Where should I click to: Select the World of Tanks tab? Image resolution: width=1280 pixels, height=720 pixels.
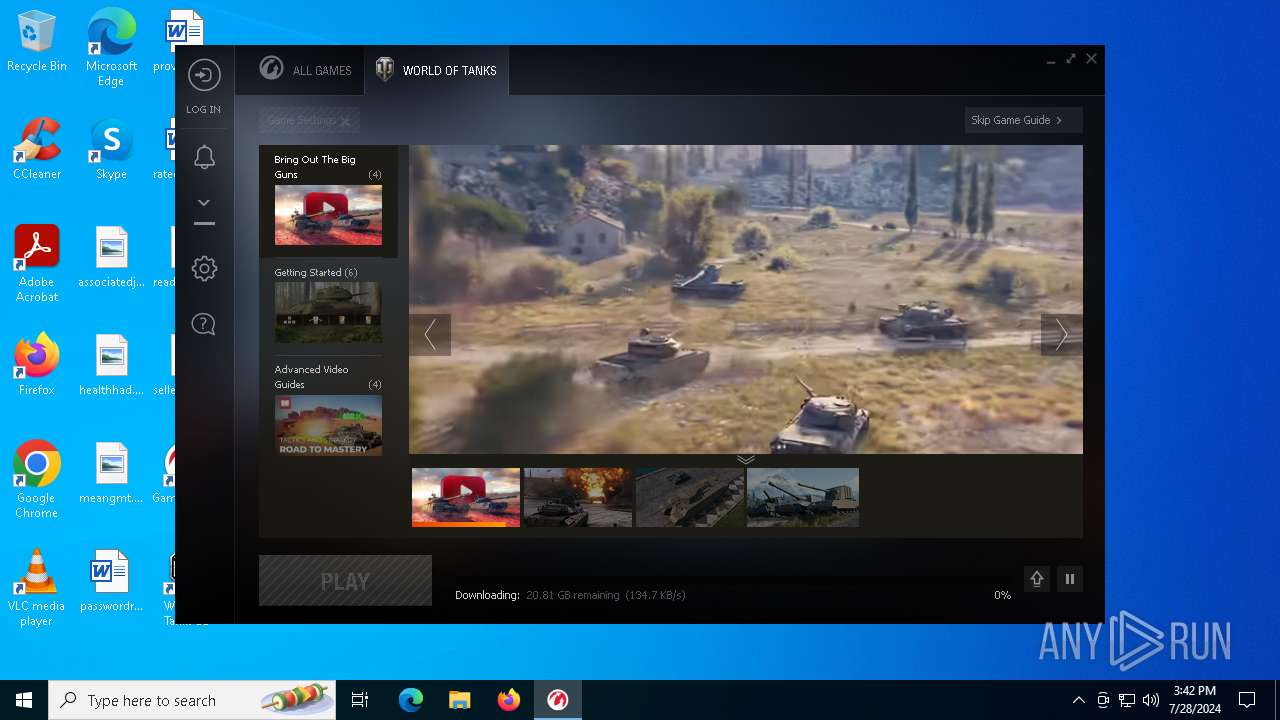(x=436, y=70)
